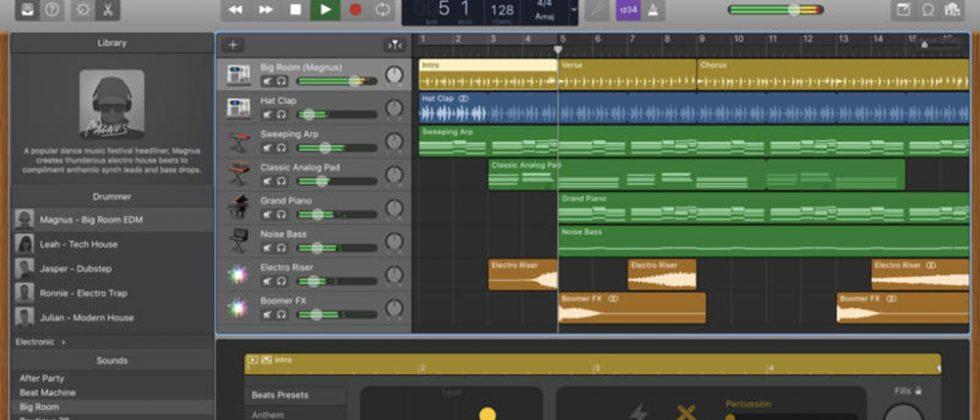Choose After Party in Sounds list

(x=112, y=378)
